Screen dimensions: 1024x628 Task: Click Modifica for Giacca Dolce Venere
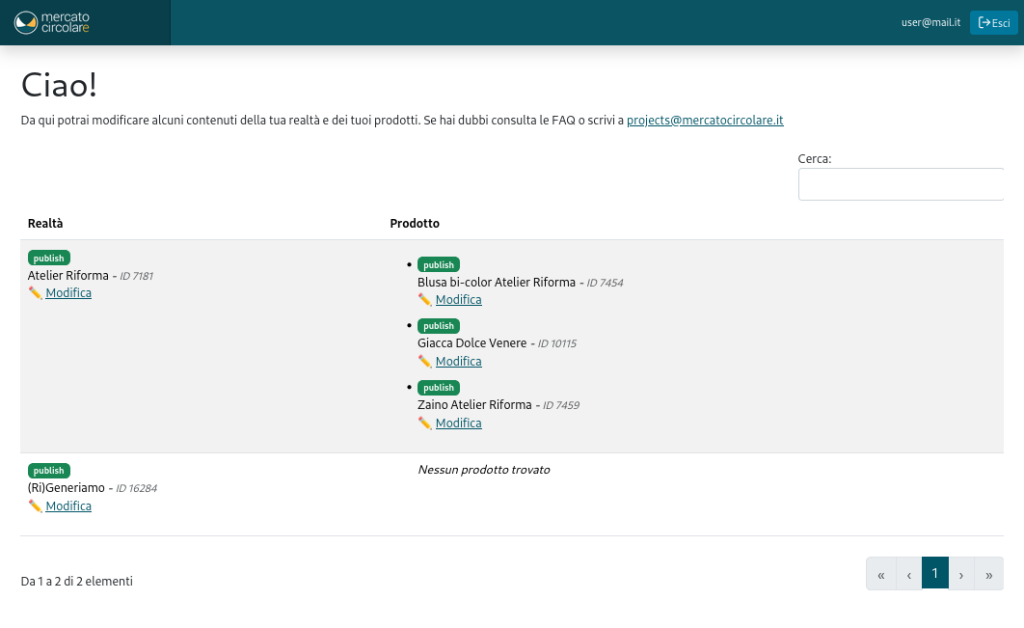point(458,361)
